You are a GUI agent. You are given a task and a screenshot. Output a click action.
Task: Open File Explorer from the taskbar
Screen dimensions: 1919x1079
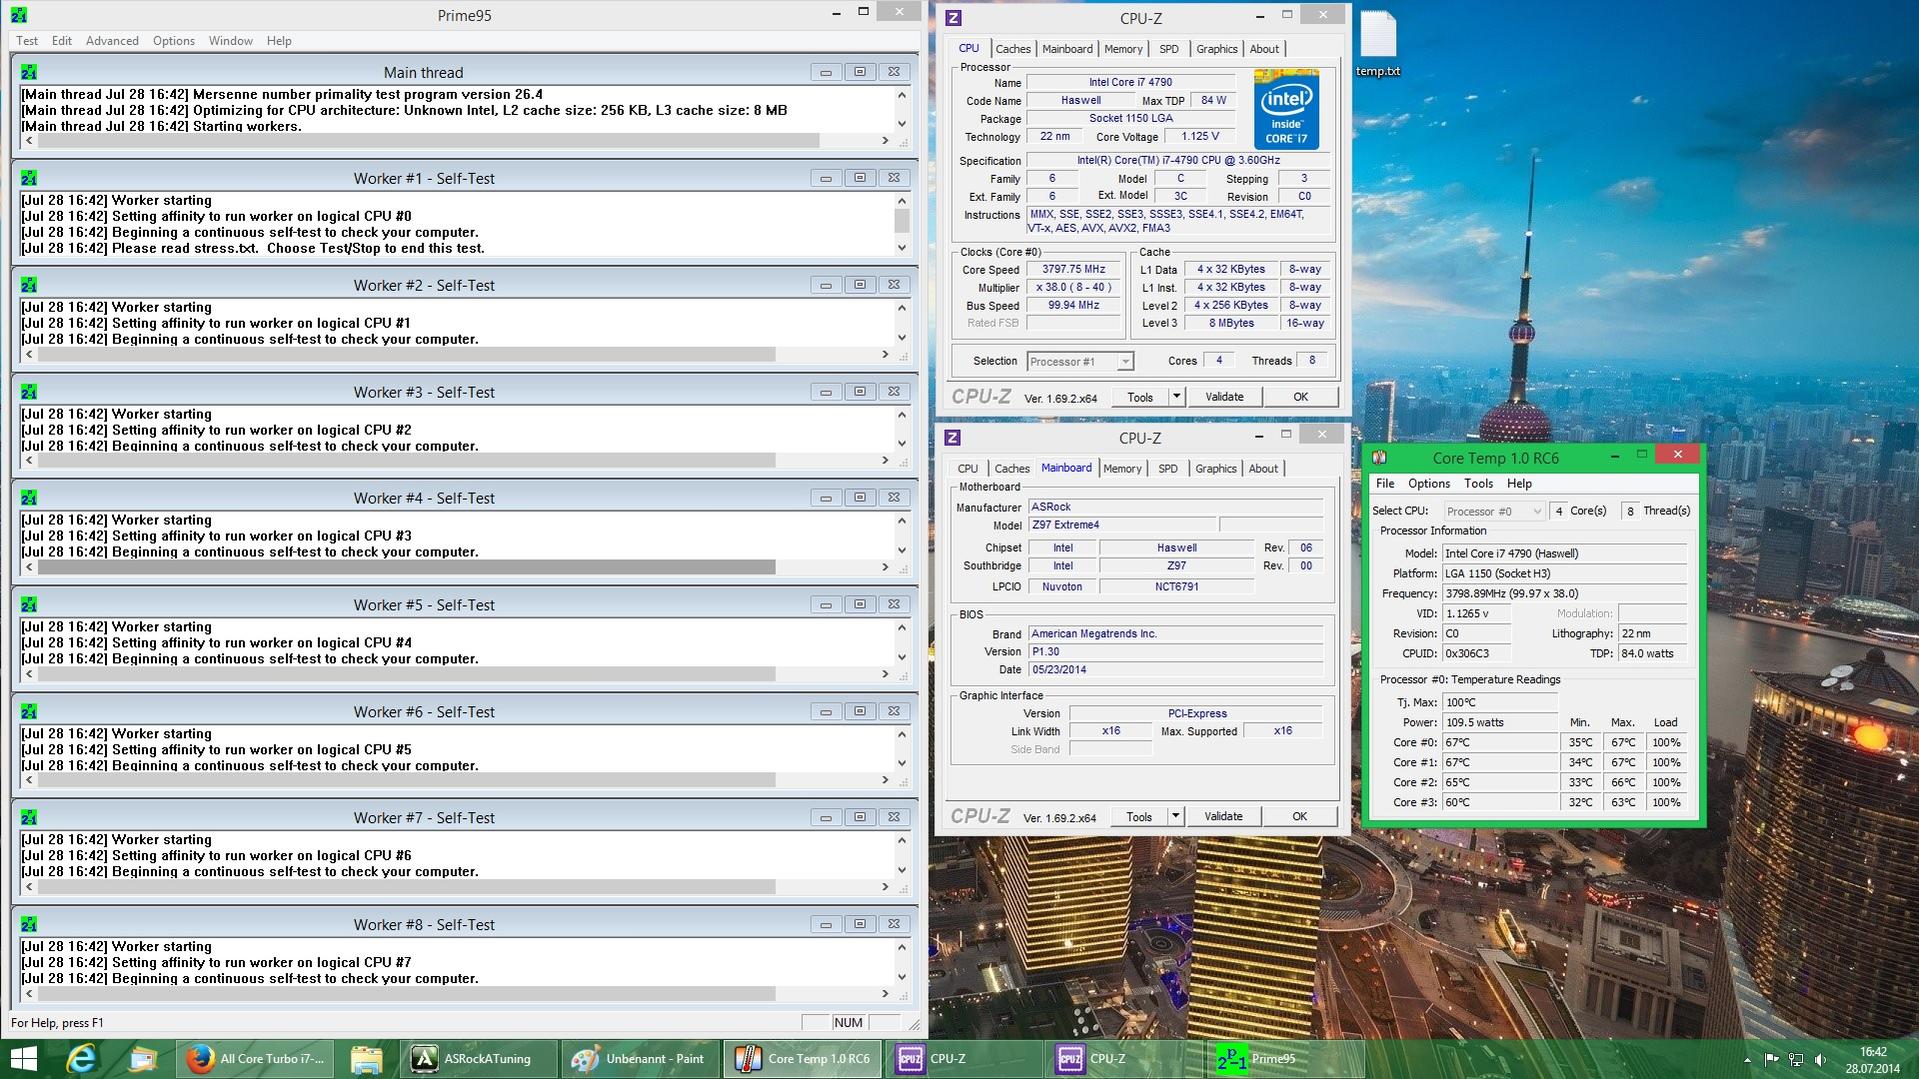coord(366,1058)
